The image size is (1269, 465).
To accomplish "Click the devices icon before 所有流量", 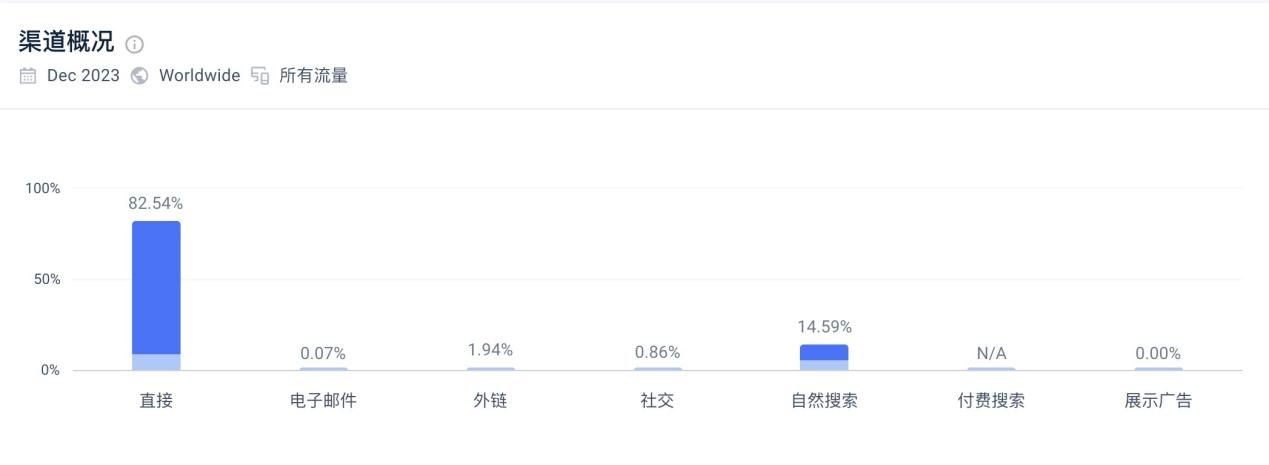I will (260, 76).
